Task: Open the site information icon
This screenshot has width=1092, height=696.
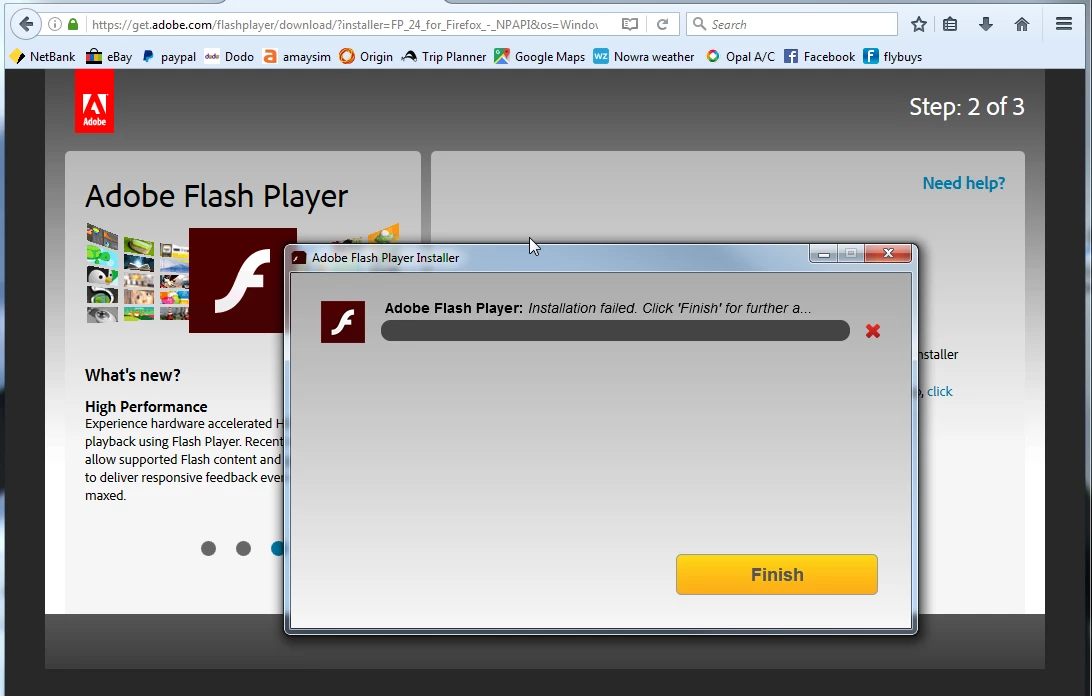Action: click(x=54, y=24)
